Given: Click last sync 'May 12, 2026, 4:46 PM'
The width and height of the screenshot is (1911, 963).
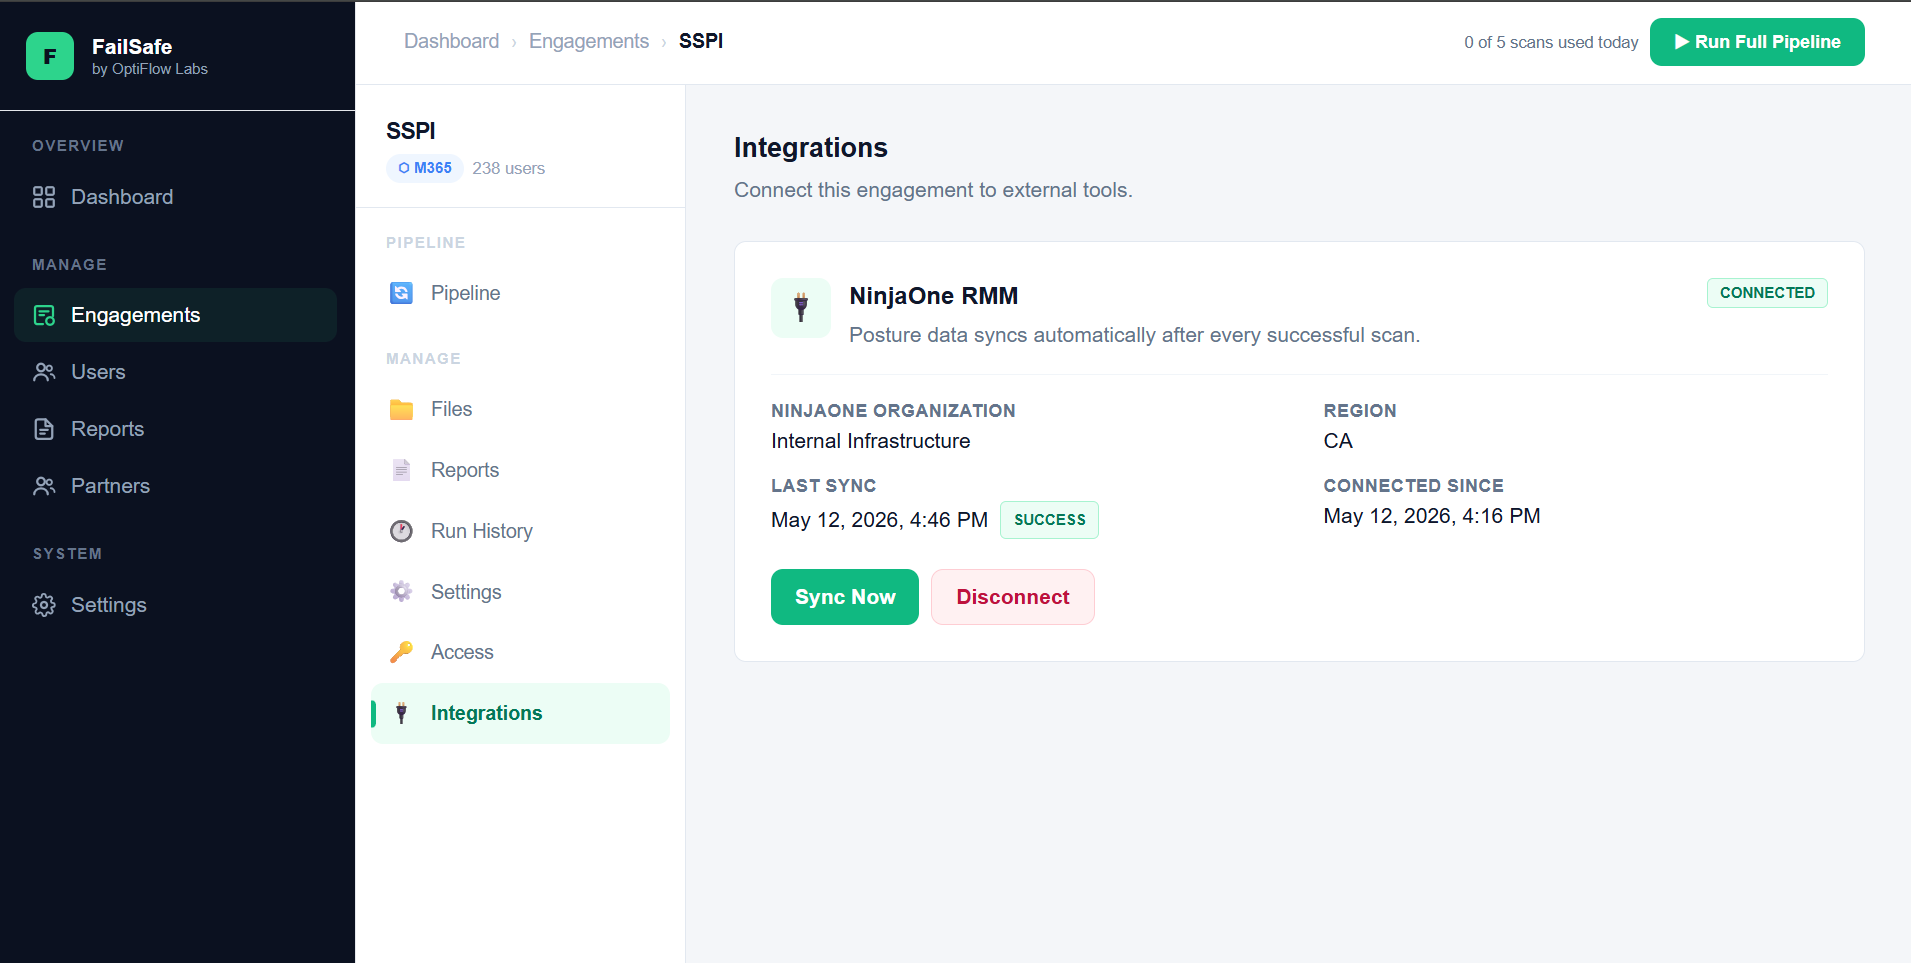Looking at the screenshot, I should click(x=879, y=520).
